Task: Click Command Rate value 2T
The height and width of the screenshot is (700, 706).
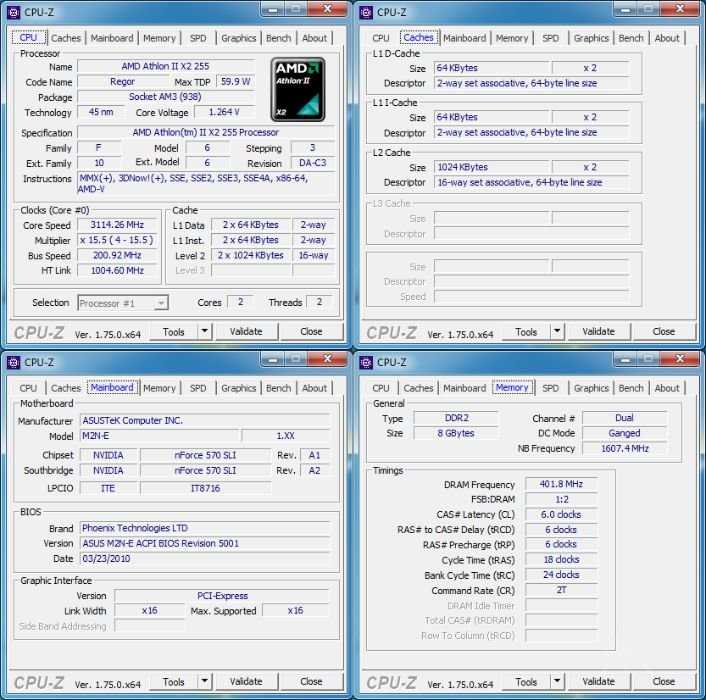Action: pyautogui.click(x=561, y=590)
